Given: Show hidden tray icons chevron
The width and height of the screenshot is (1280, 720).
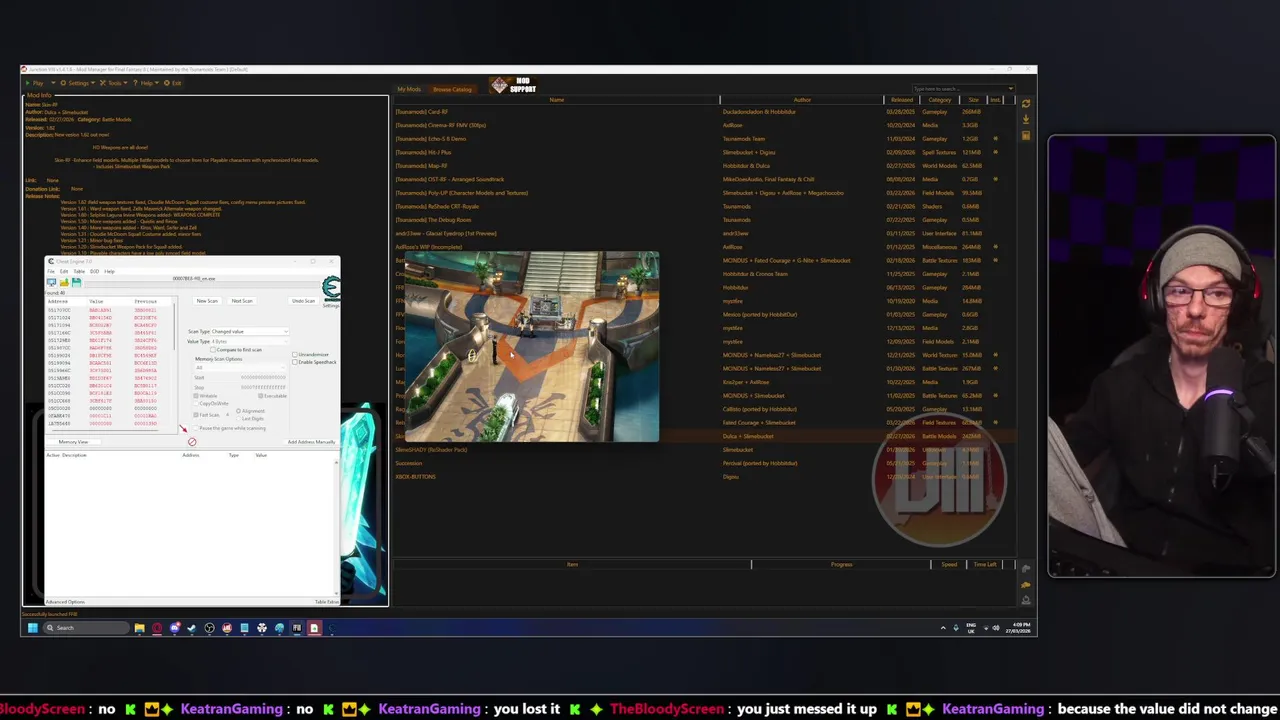Looking at the screenshot, I should click(943, 628).
